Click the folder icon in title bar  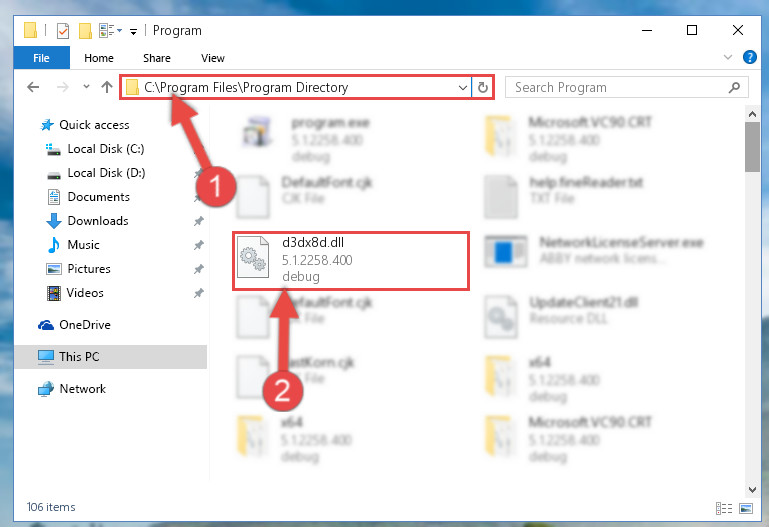pos(30,30)
